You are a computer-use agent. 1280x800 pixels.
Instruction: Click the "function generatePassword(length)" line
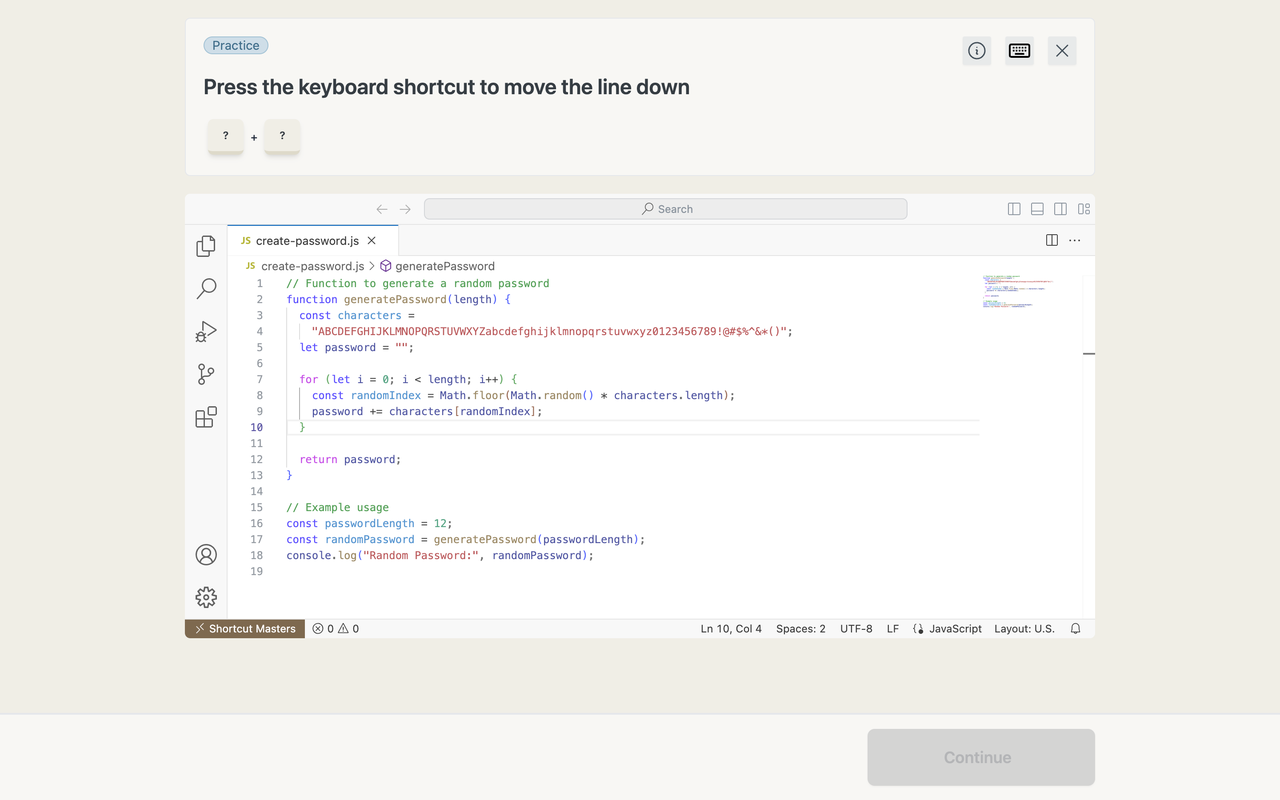398,299
